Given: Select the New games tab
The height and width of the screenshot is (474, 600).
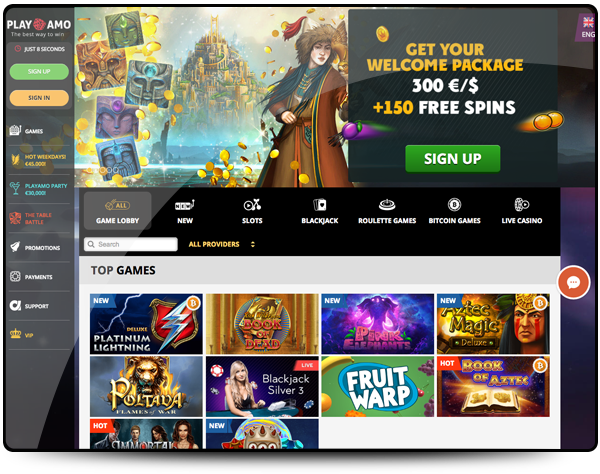Looking at the screenshot, I should (x=185, y=211).
